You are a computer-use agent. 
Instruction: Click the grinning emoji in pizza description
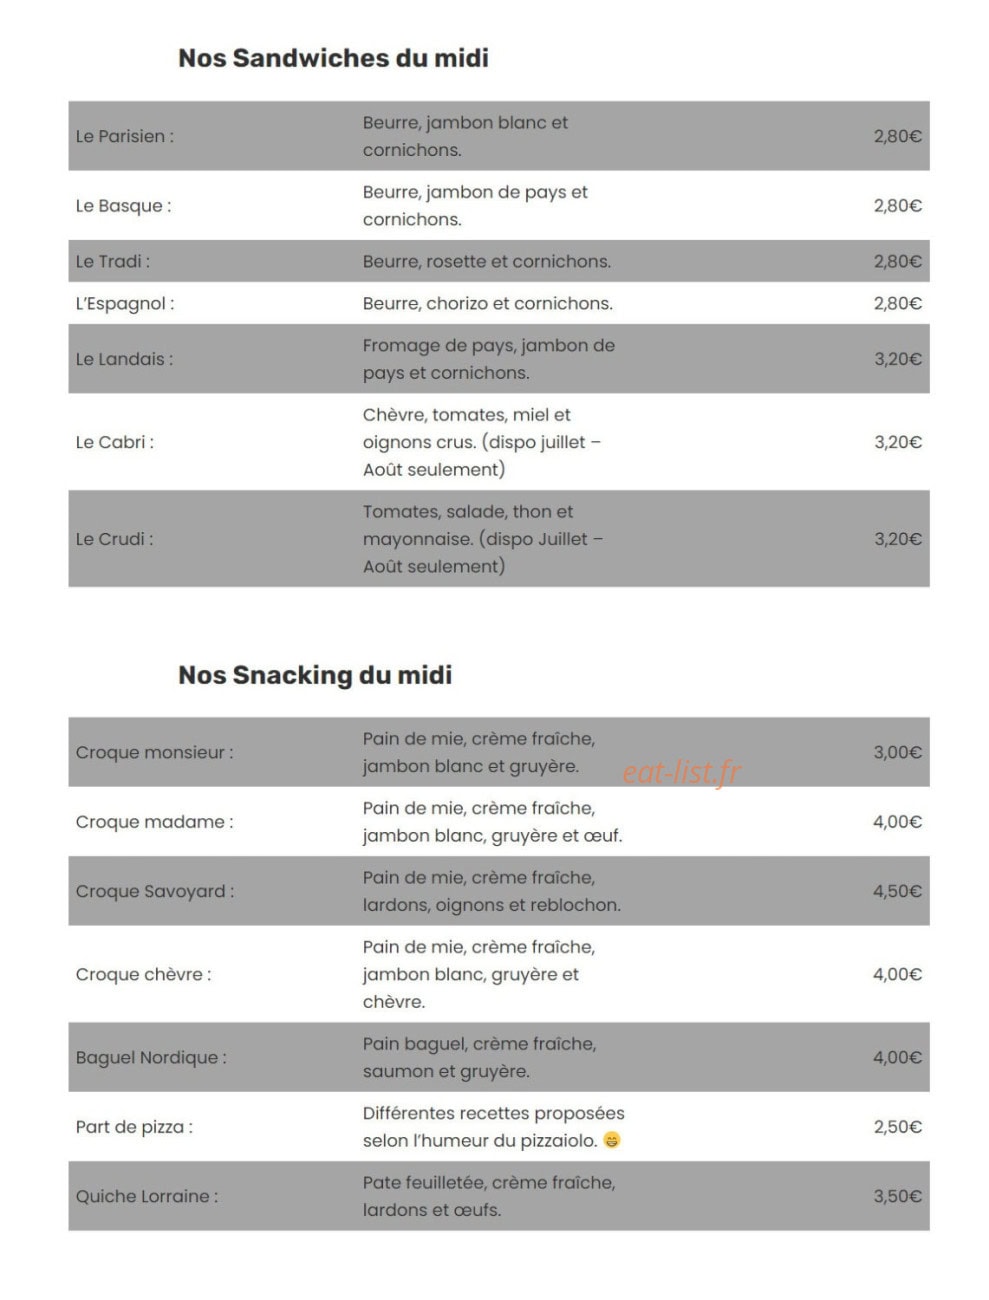tap(612, 1140)
